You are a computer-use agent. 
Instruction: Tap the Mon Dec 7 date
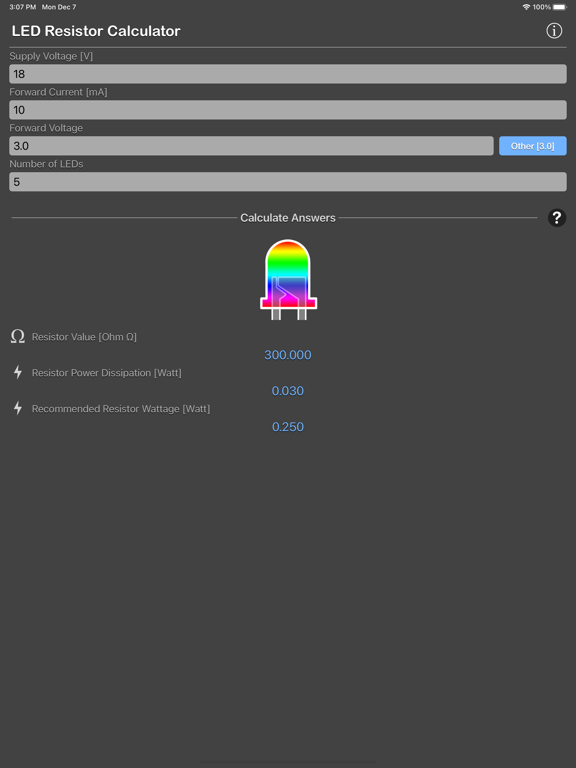(x=59, y=7)
